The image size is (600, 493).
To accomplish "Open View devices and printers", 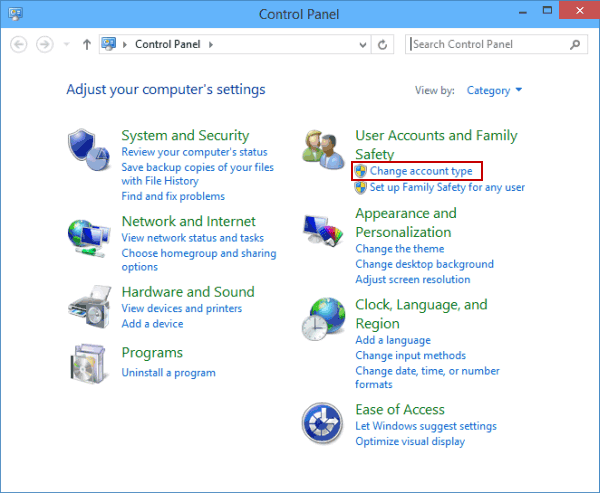I will 182,308.
